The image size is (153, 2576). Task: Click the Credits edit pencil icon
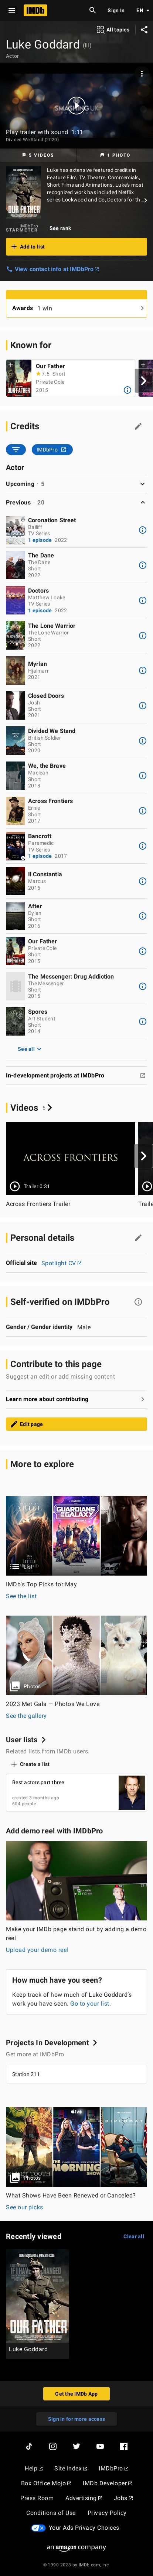pos(138,426)
